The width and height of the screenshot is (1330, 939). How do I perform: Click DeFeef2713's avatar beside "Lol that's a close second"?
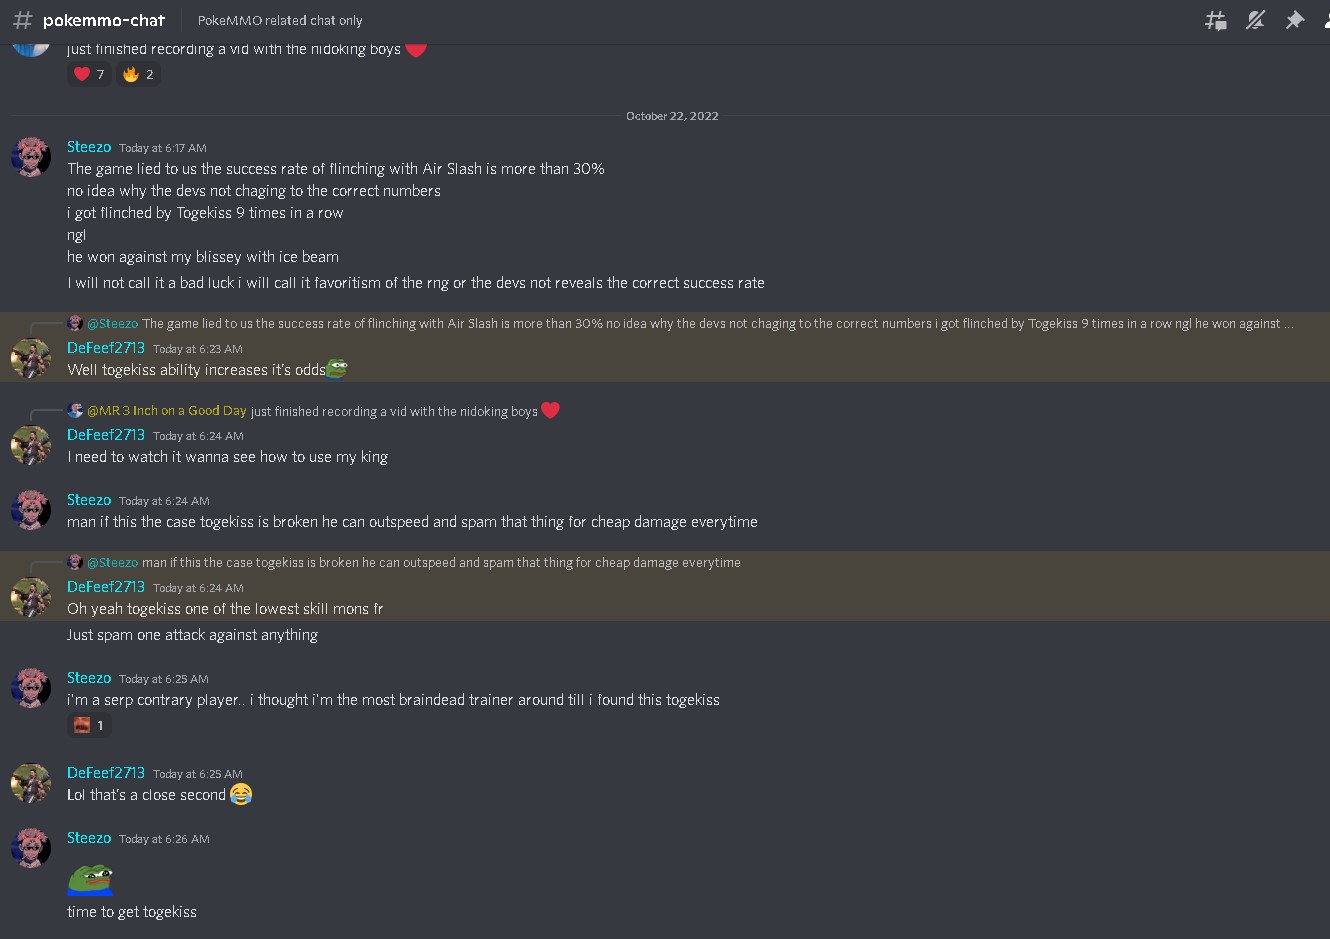[31, 783]
